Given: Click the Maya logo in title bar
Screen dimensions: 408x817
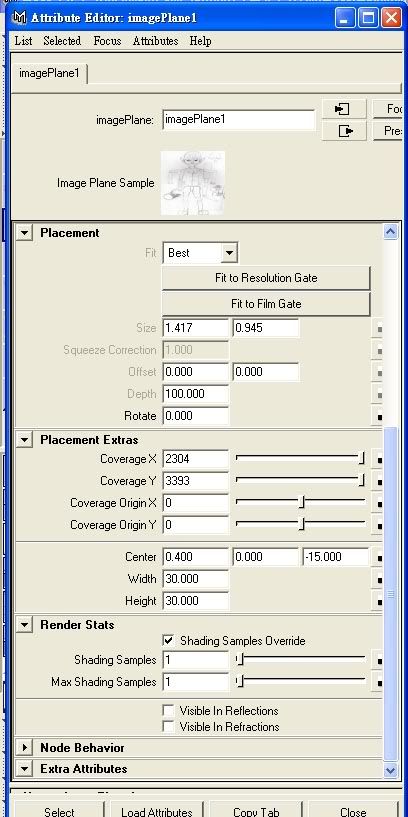Looking at the screenshot, I should click(x=19, y=18).
